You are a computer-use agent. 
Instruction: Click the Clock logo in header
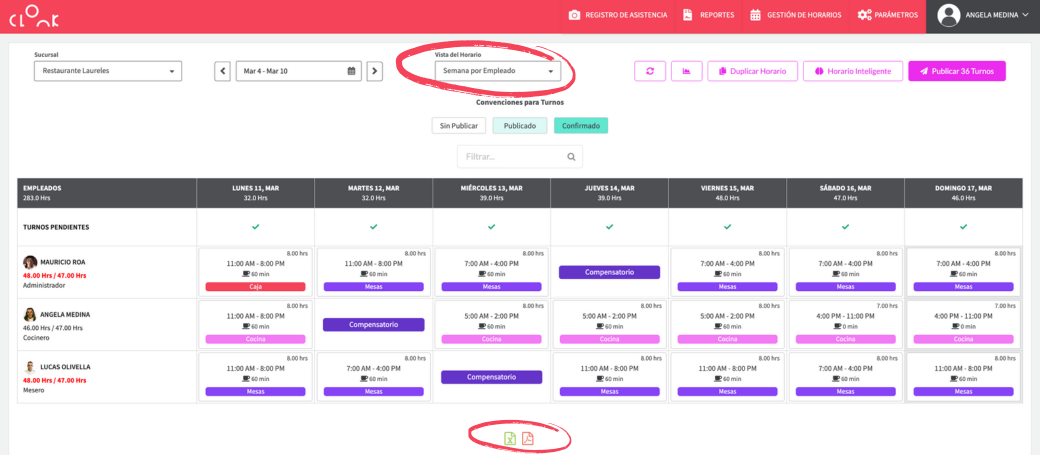pos(34,15)
